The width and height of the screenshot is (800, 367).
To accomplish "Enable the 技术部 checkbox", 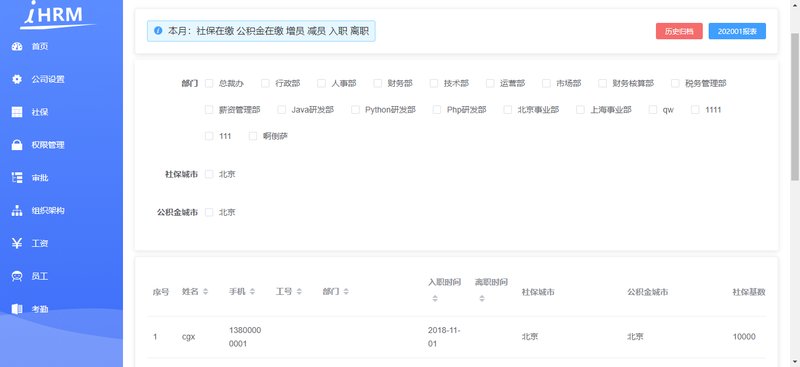I will point(434,83).
